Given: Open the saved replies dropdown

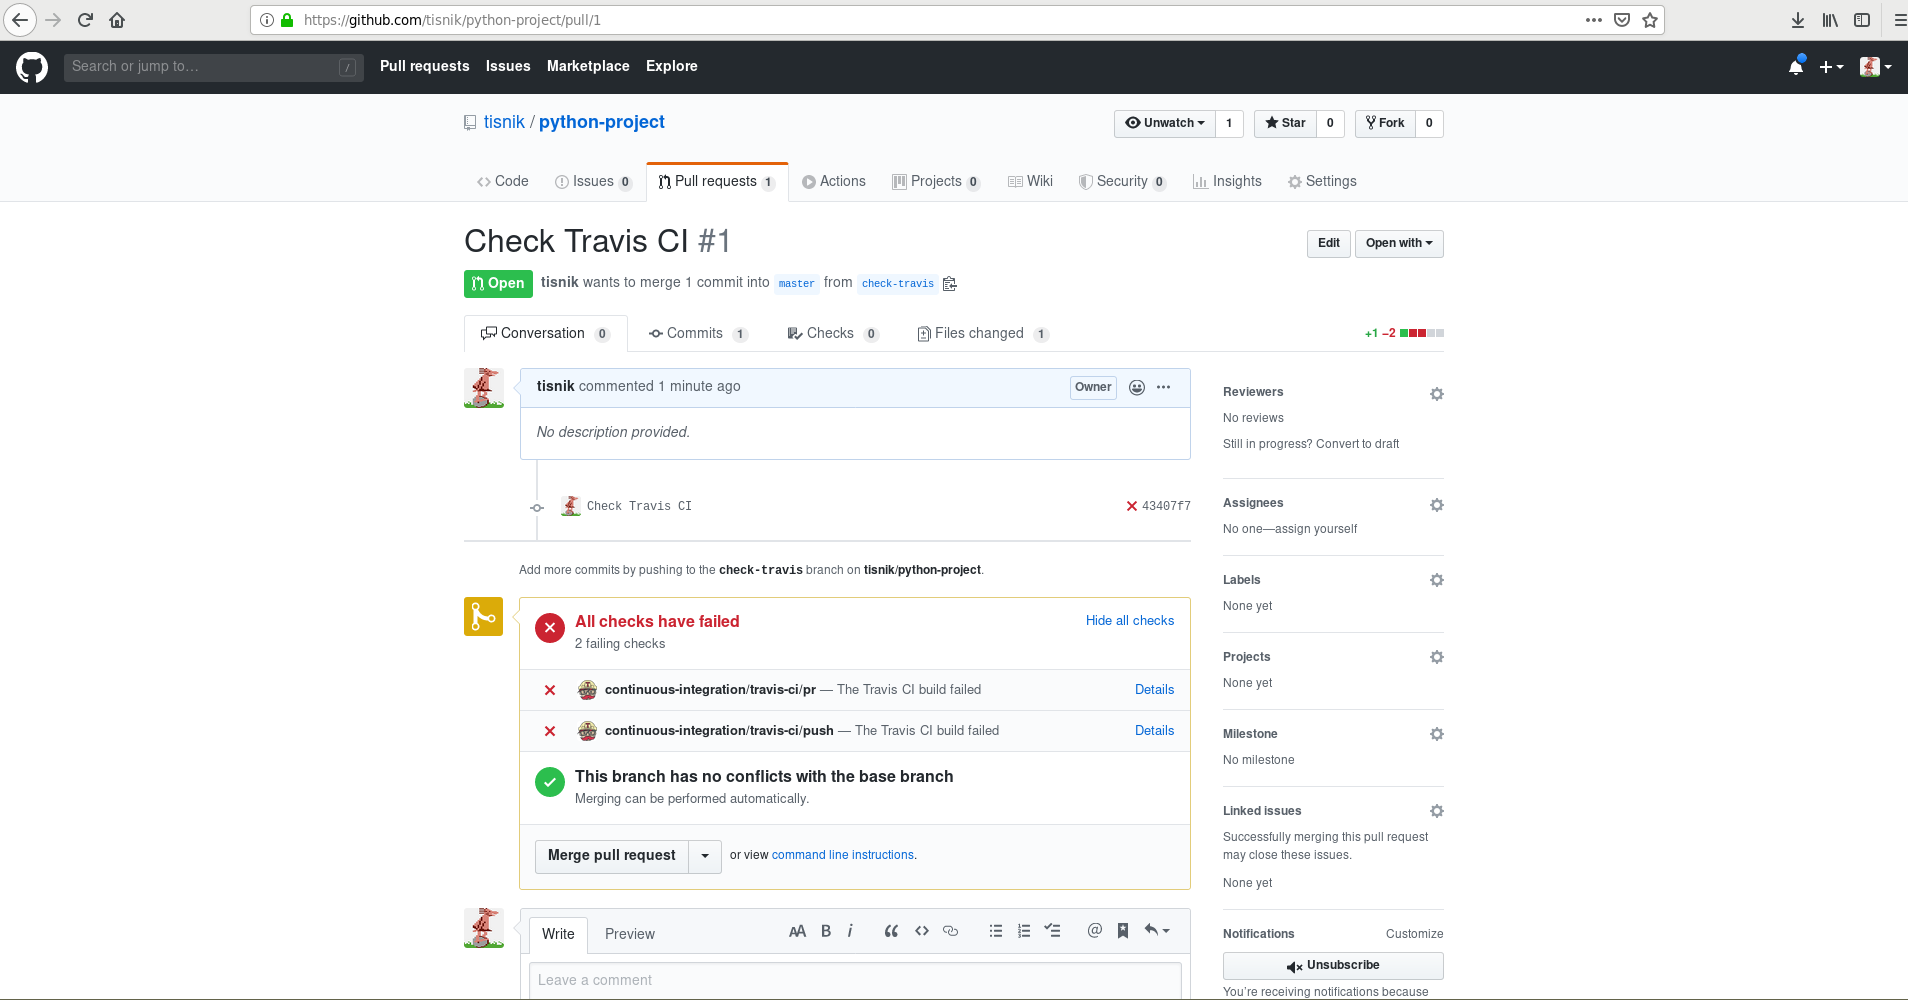Looking at the screenshot, I should [1157, 931].
